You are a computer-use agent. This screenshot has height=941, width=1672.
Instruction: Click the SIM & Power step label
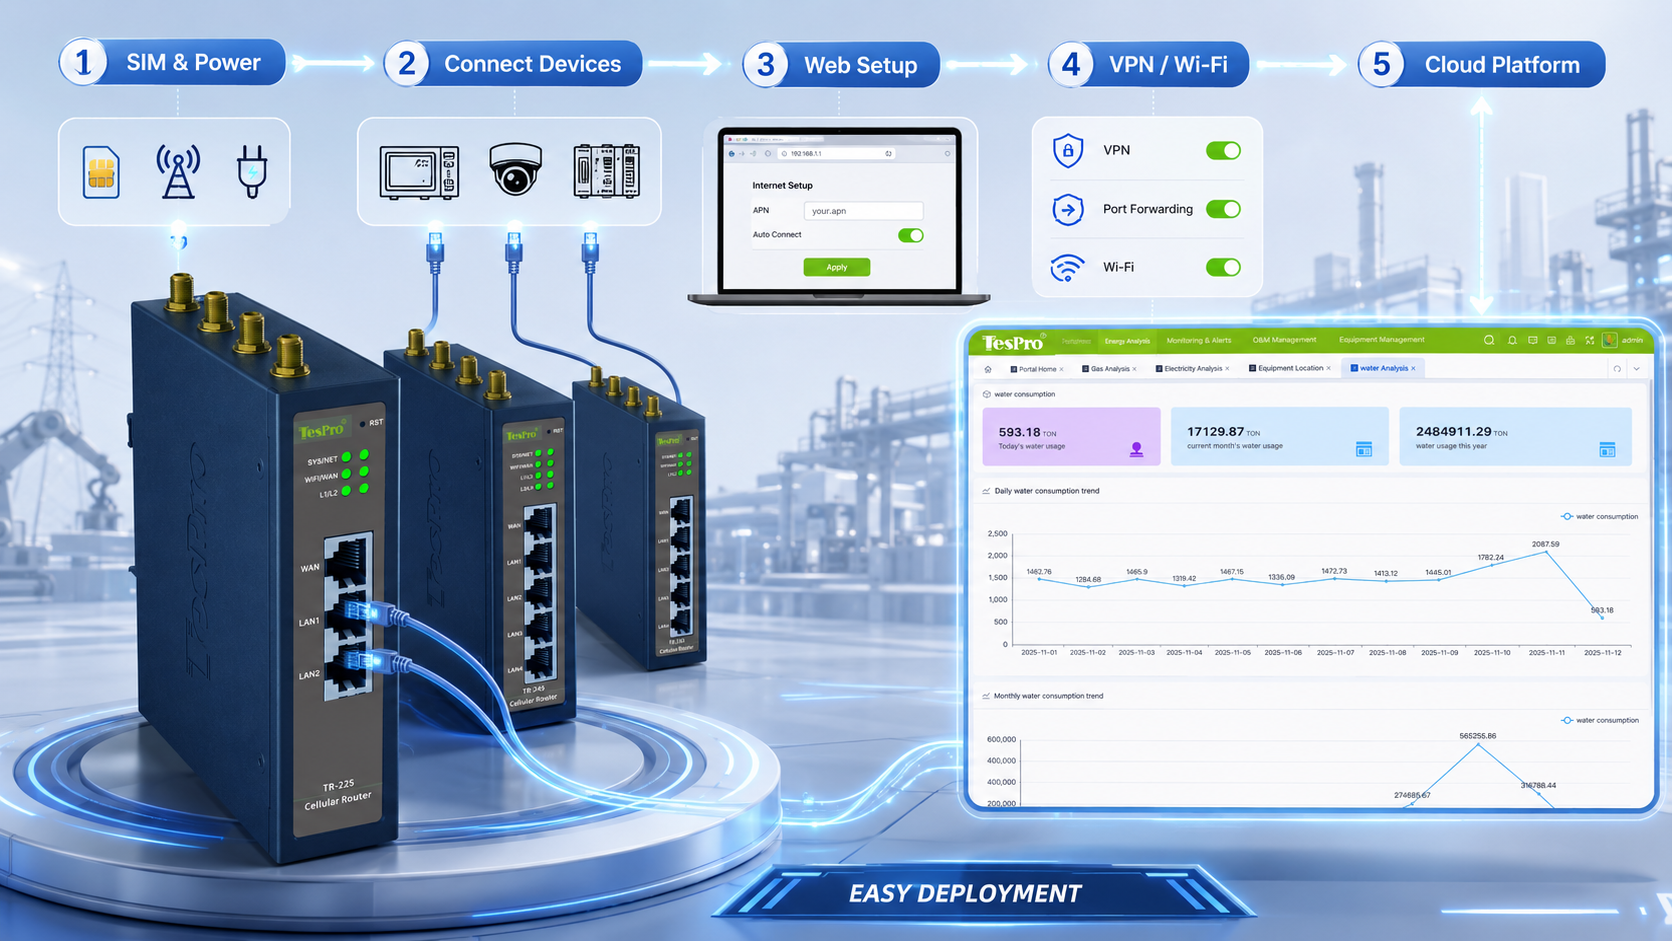(193, 63)
